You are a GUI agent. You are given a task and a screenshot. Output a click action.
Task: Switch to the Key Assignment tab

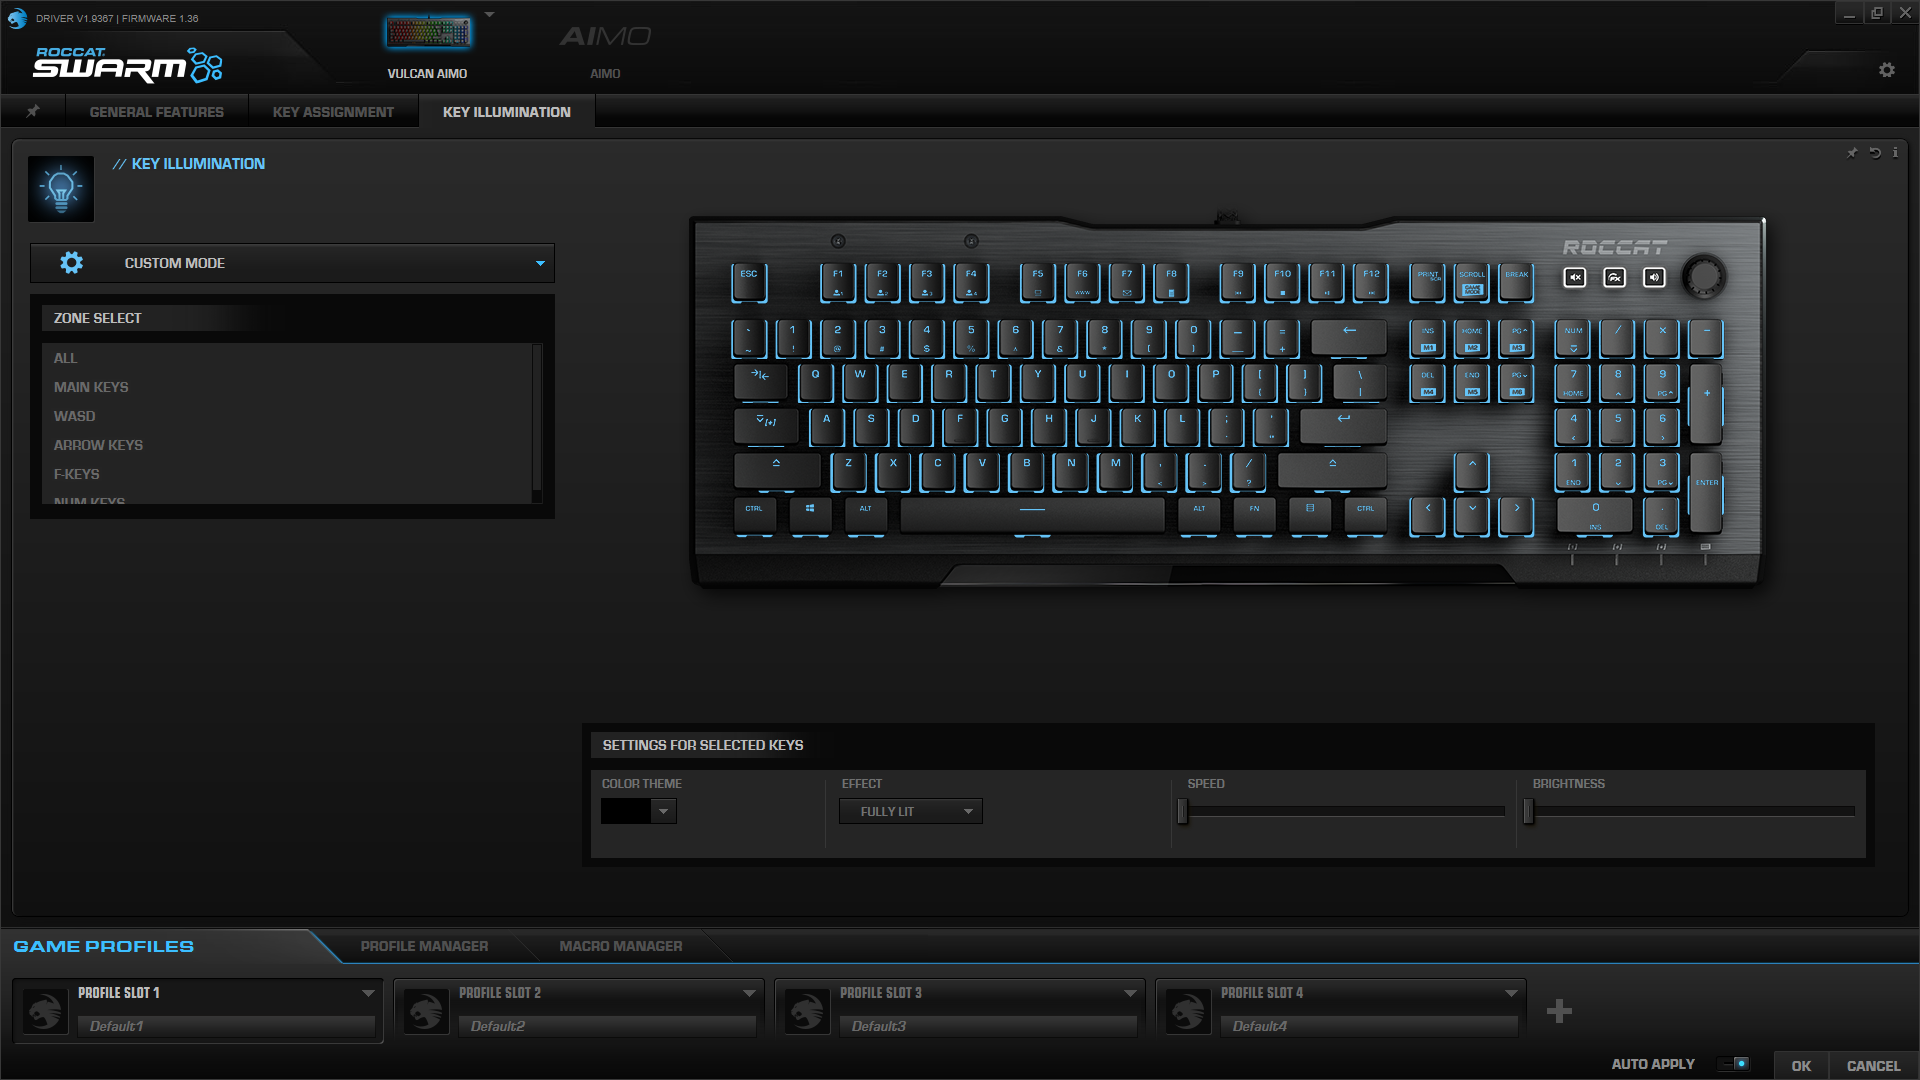coord(333,112)
